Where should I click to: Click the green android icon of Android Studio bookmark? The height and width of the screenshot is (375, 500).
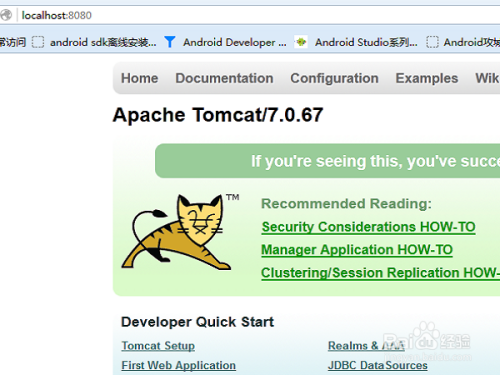(301, 42)
